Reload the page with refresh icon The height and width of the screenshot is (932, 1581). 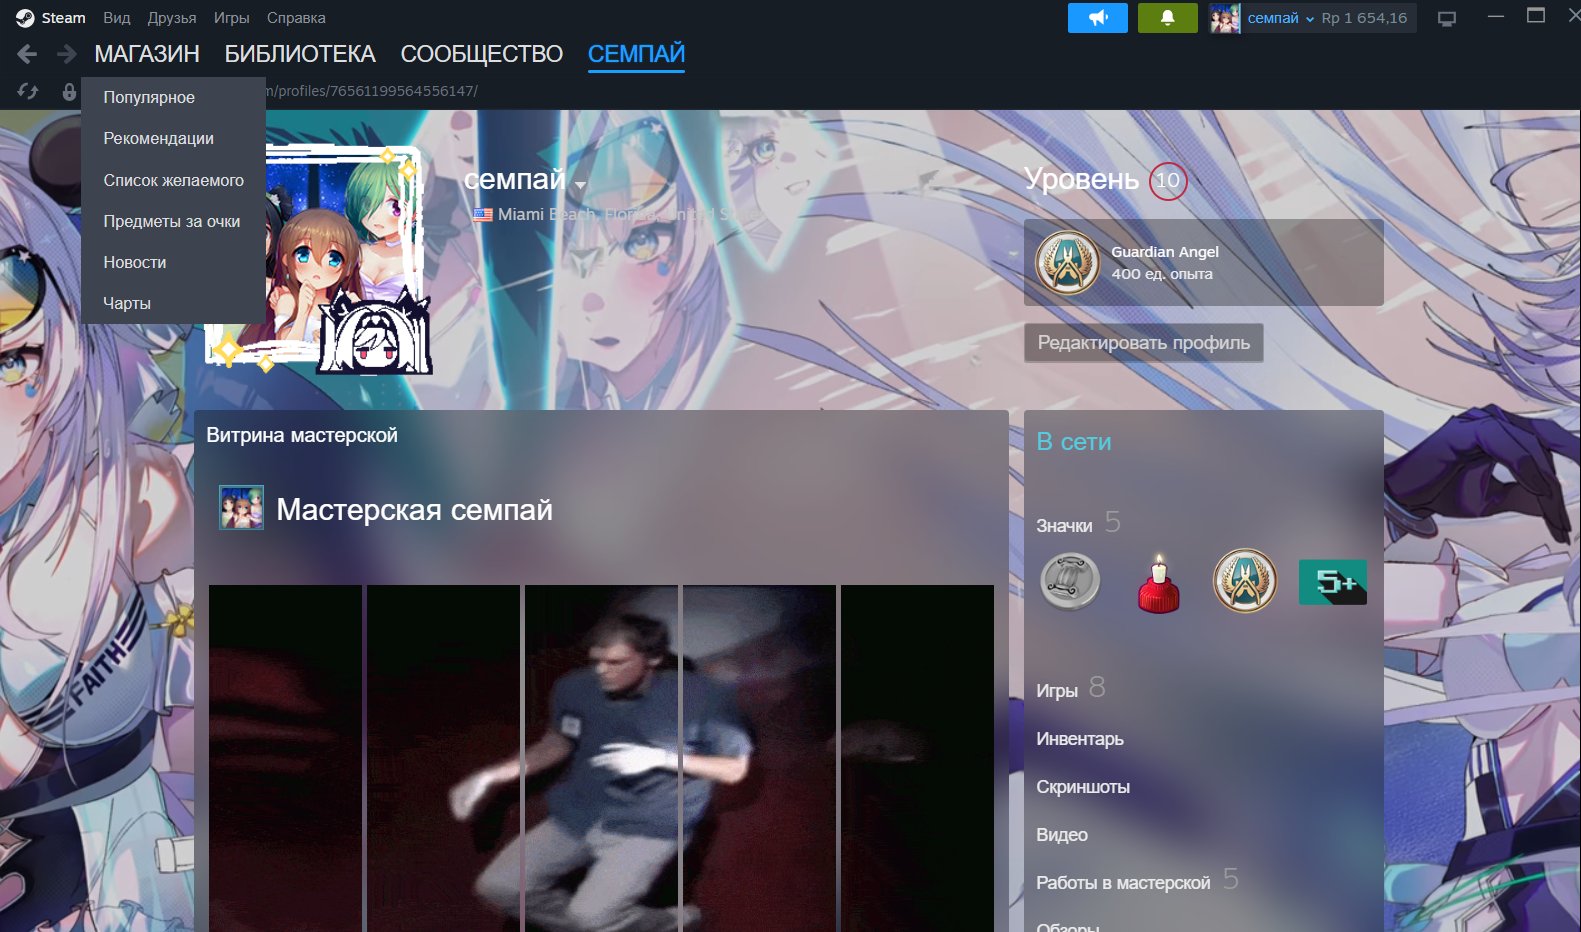coord(28,91)
